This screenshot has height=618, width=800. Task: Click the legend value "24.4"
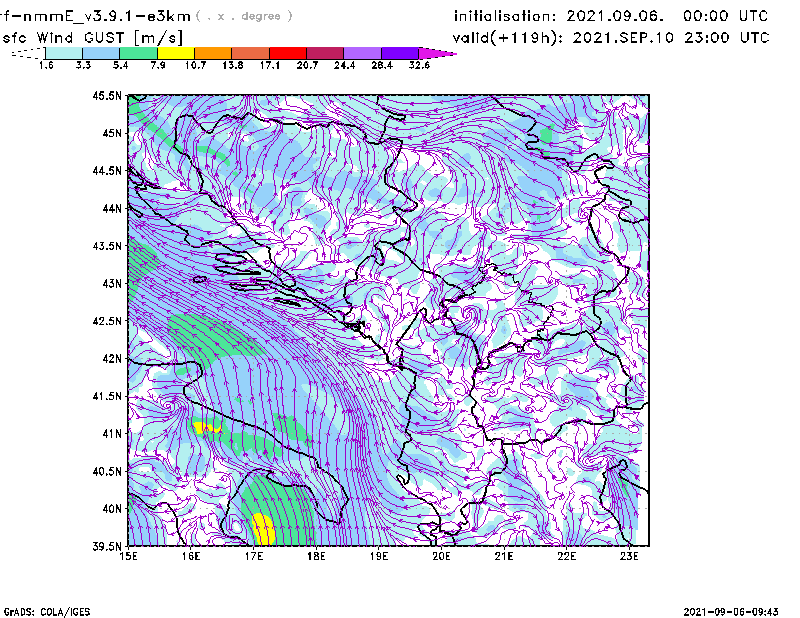[x=344, y=65]
